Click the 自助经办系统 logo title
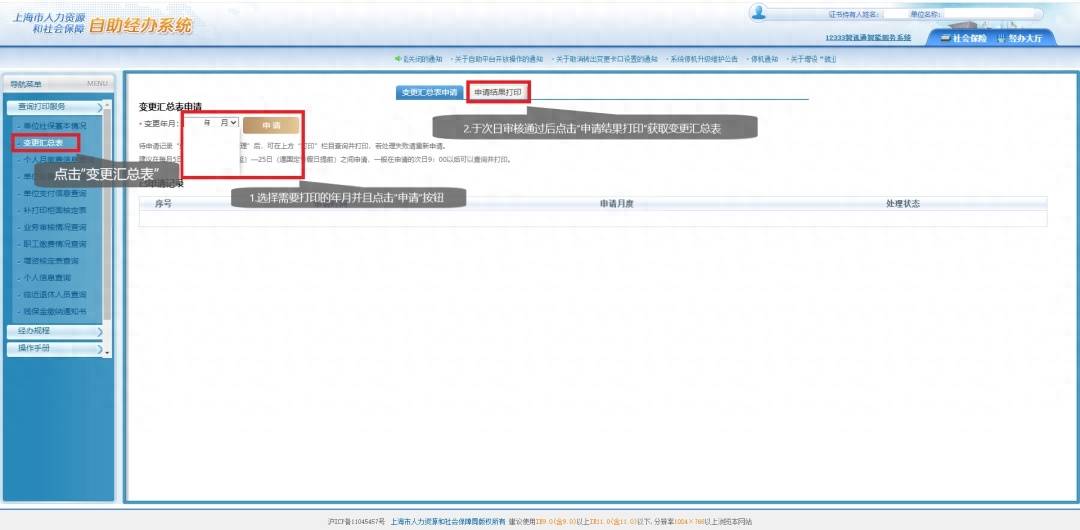Viewport: 1080px width, 530px height. (141, 26)
